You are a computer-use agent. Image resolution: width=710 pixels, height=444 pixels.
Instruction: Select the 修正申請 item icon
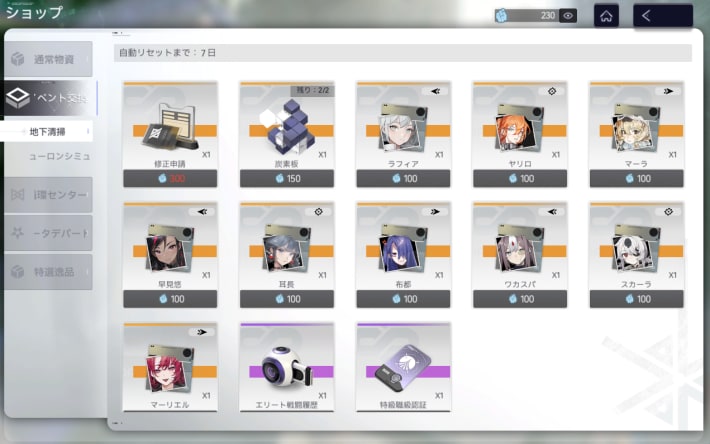point(170,127)
